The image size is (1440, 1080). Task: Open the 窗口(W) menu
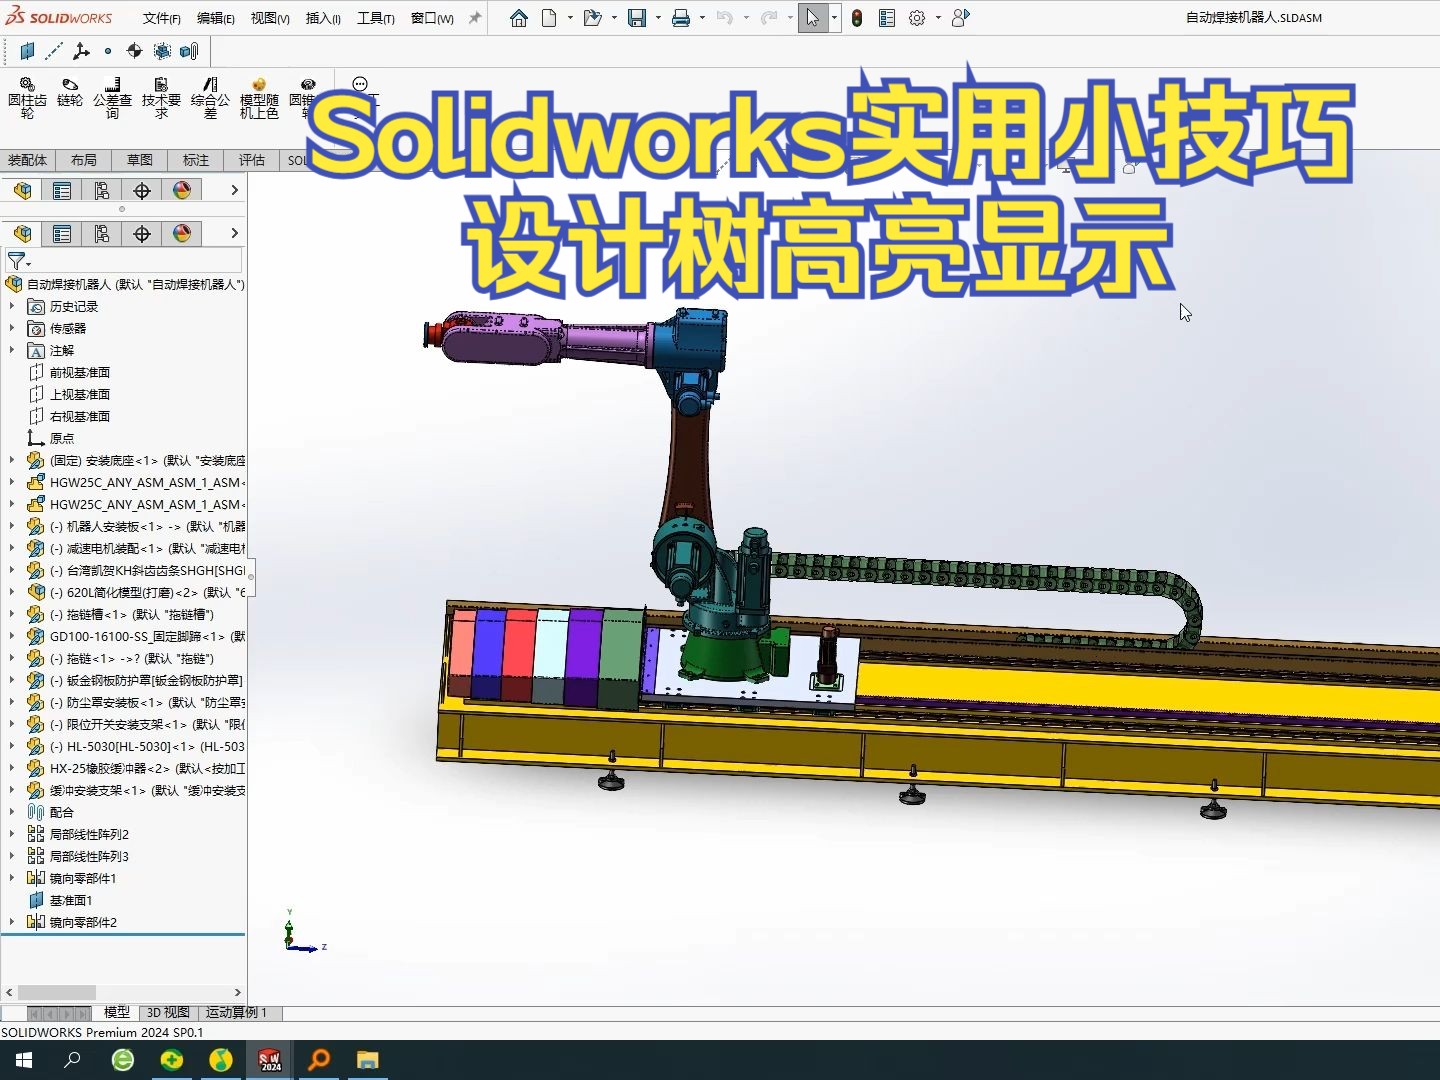pos(432,18)
